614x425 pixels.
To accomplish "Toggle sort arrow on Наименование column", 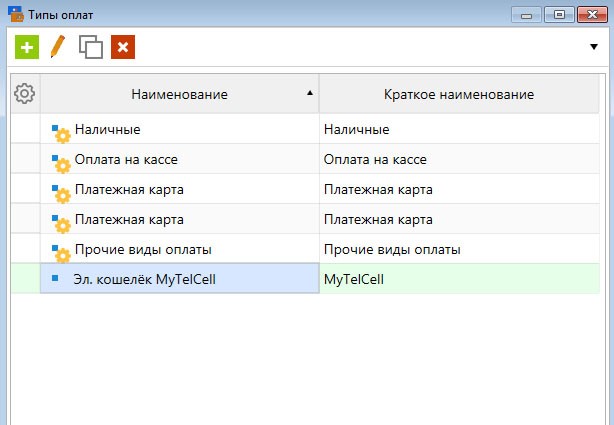I will (x=310, y=93).
